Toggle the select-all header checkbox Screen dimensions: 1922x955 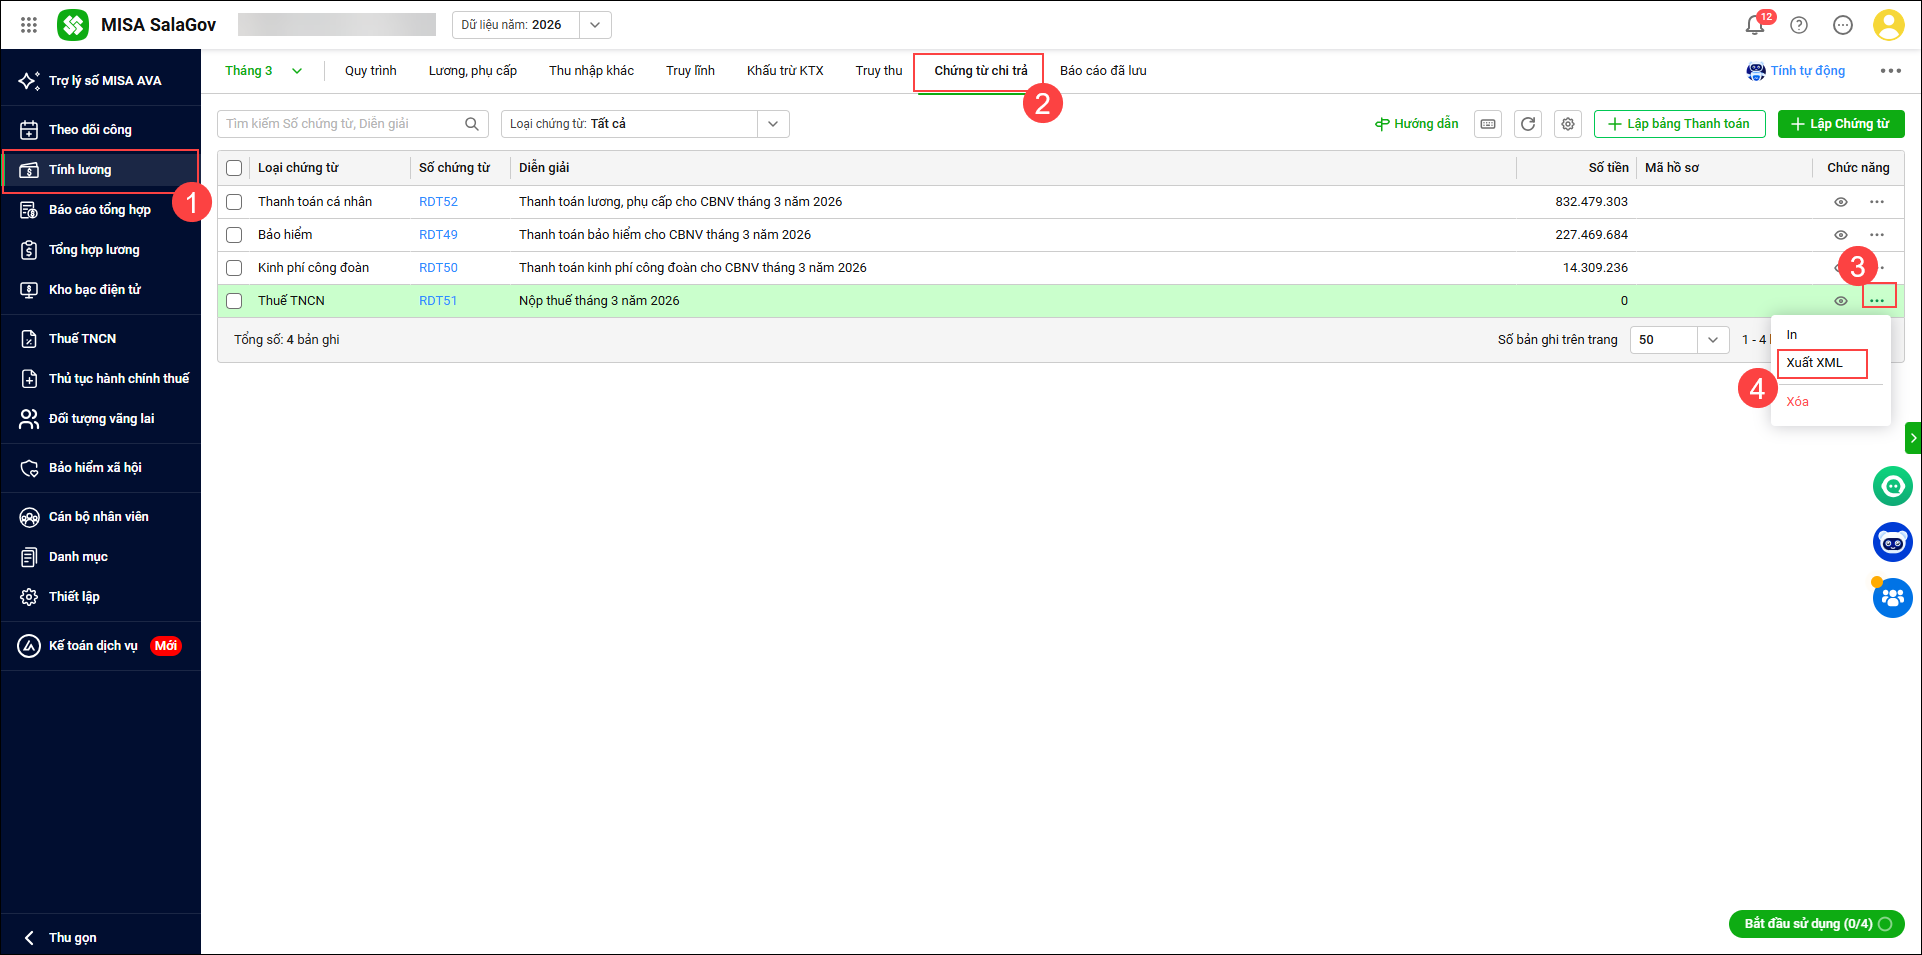point(234,168)
